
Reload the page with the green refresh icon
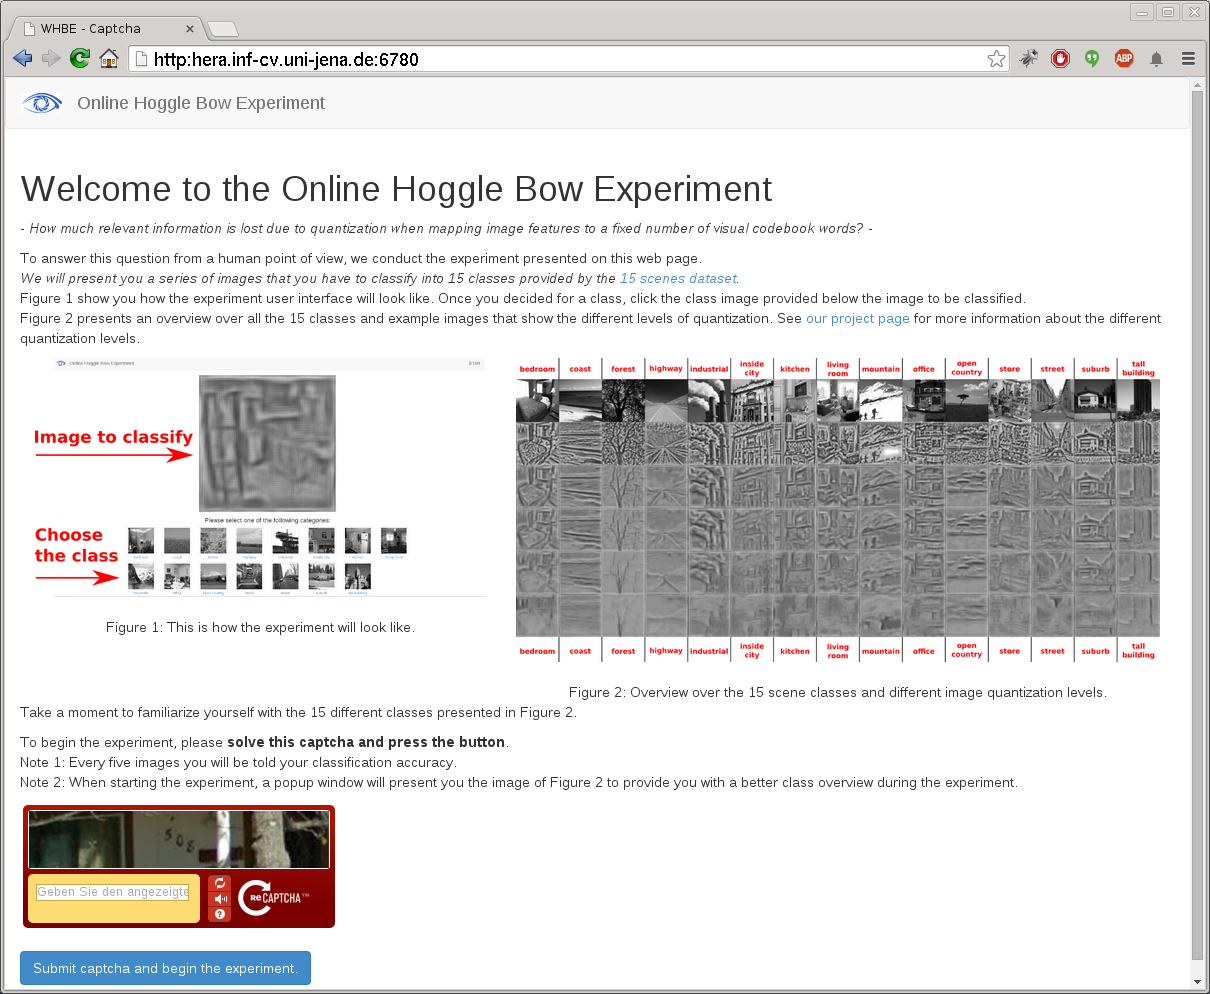pyautogui.click(x=80, y=59)
